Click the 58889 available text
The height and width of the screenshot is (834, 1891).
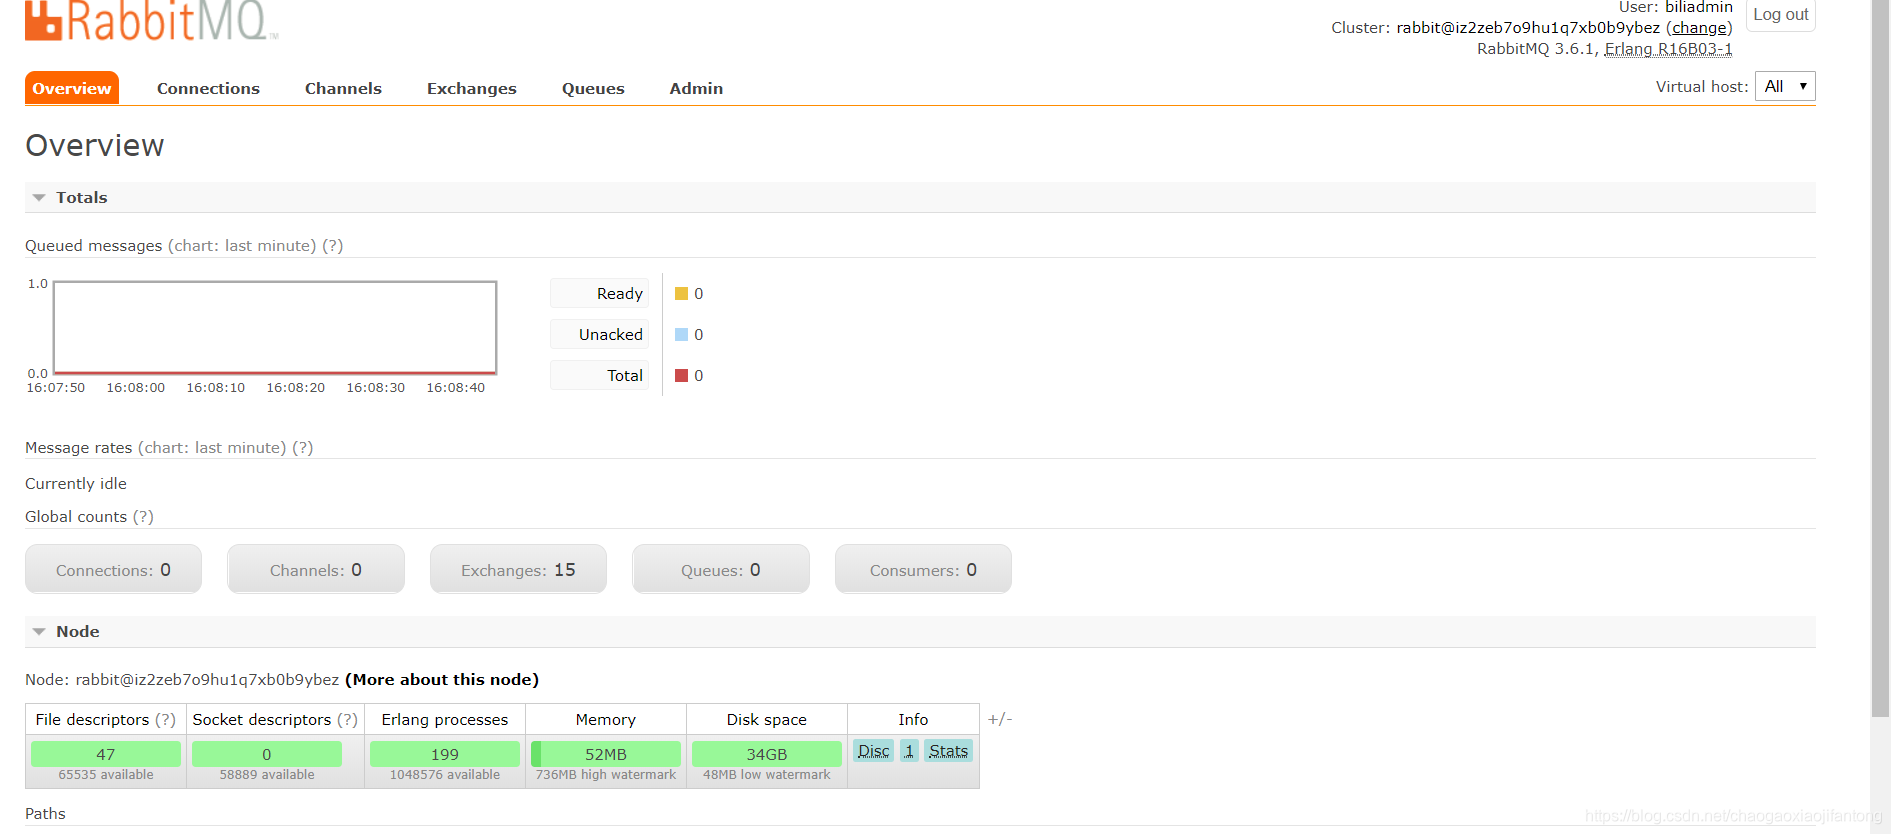tap(267, 775)
